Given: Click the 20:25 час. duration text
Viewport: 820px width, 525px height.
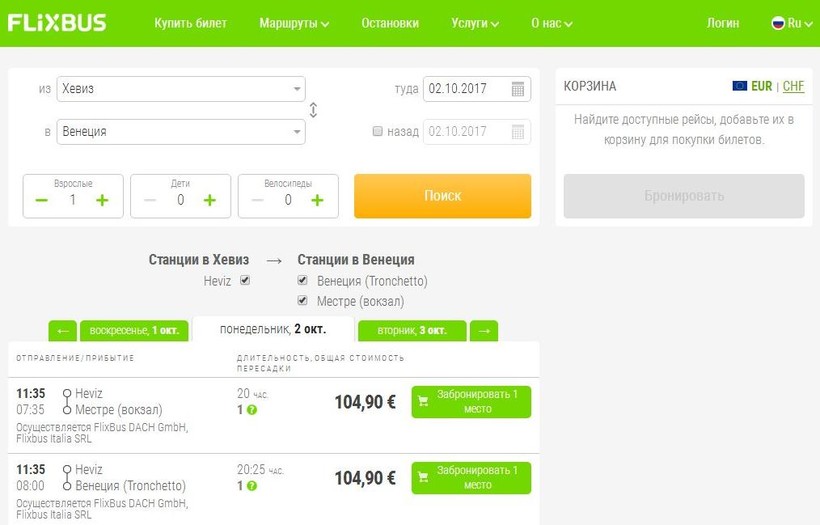Looking at the screenshot, I should click(x=260, y=470).
